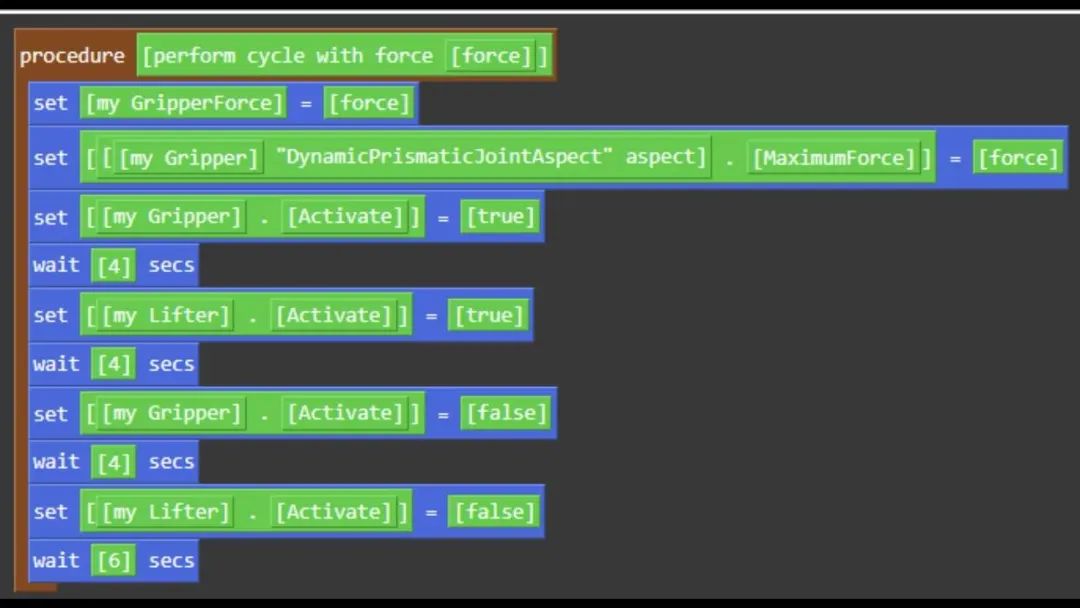1080x608 pixels.
Task: Click the force value assigned to GripperForce
Action: coord(369,103)
